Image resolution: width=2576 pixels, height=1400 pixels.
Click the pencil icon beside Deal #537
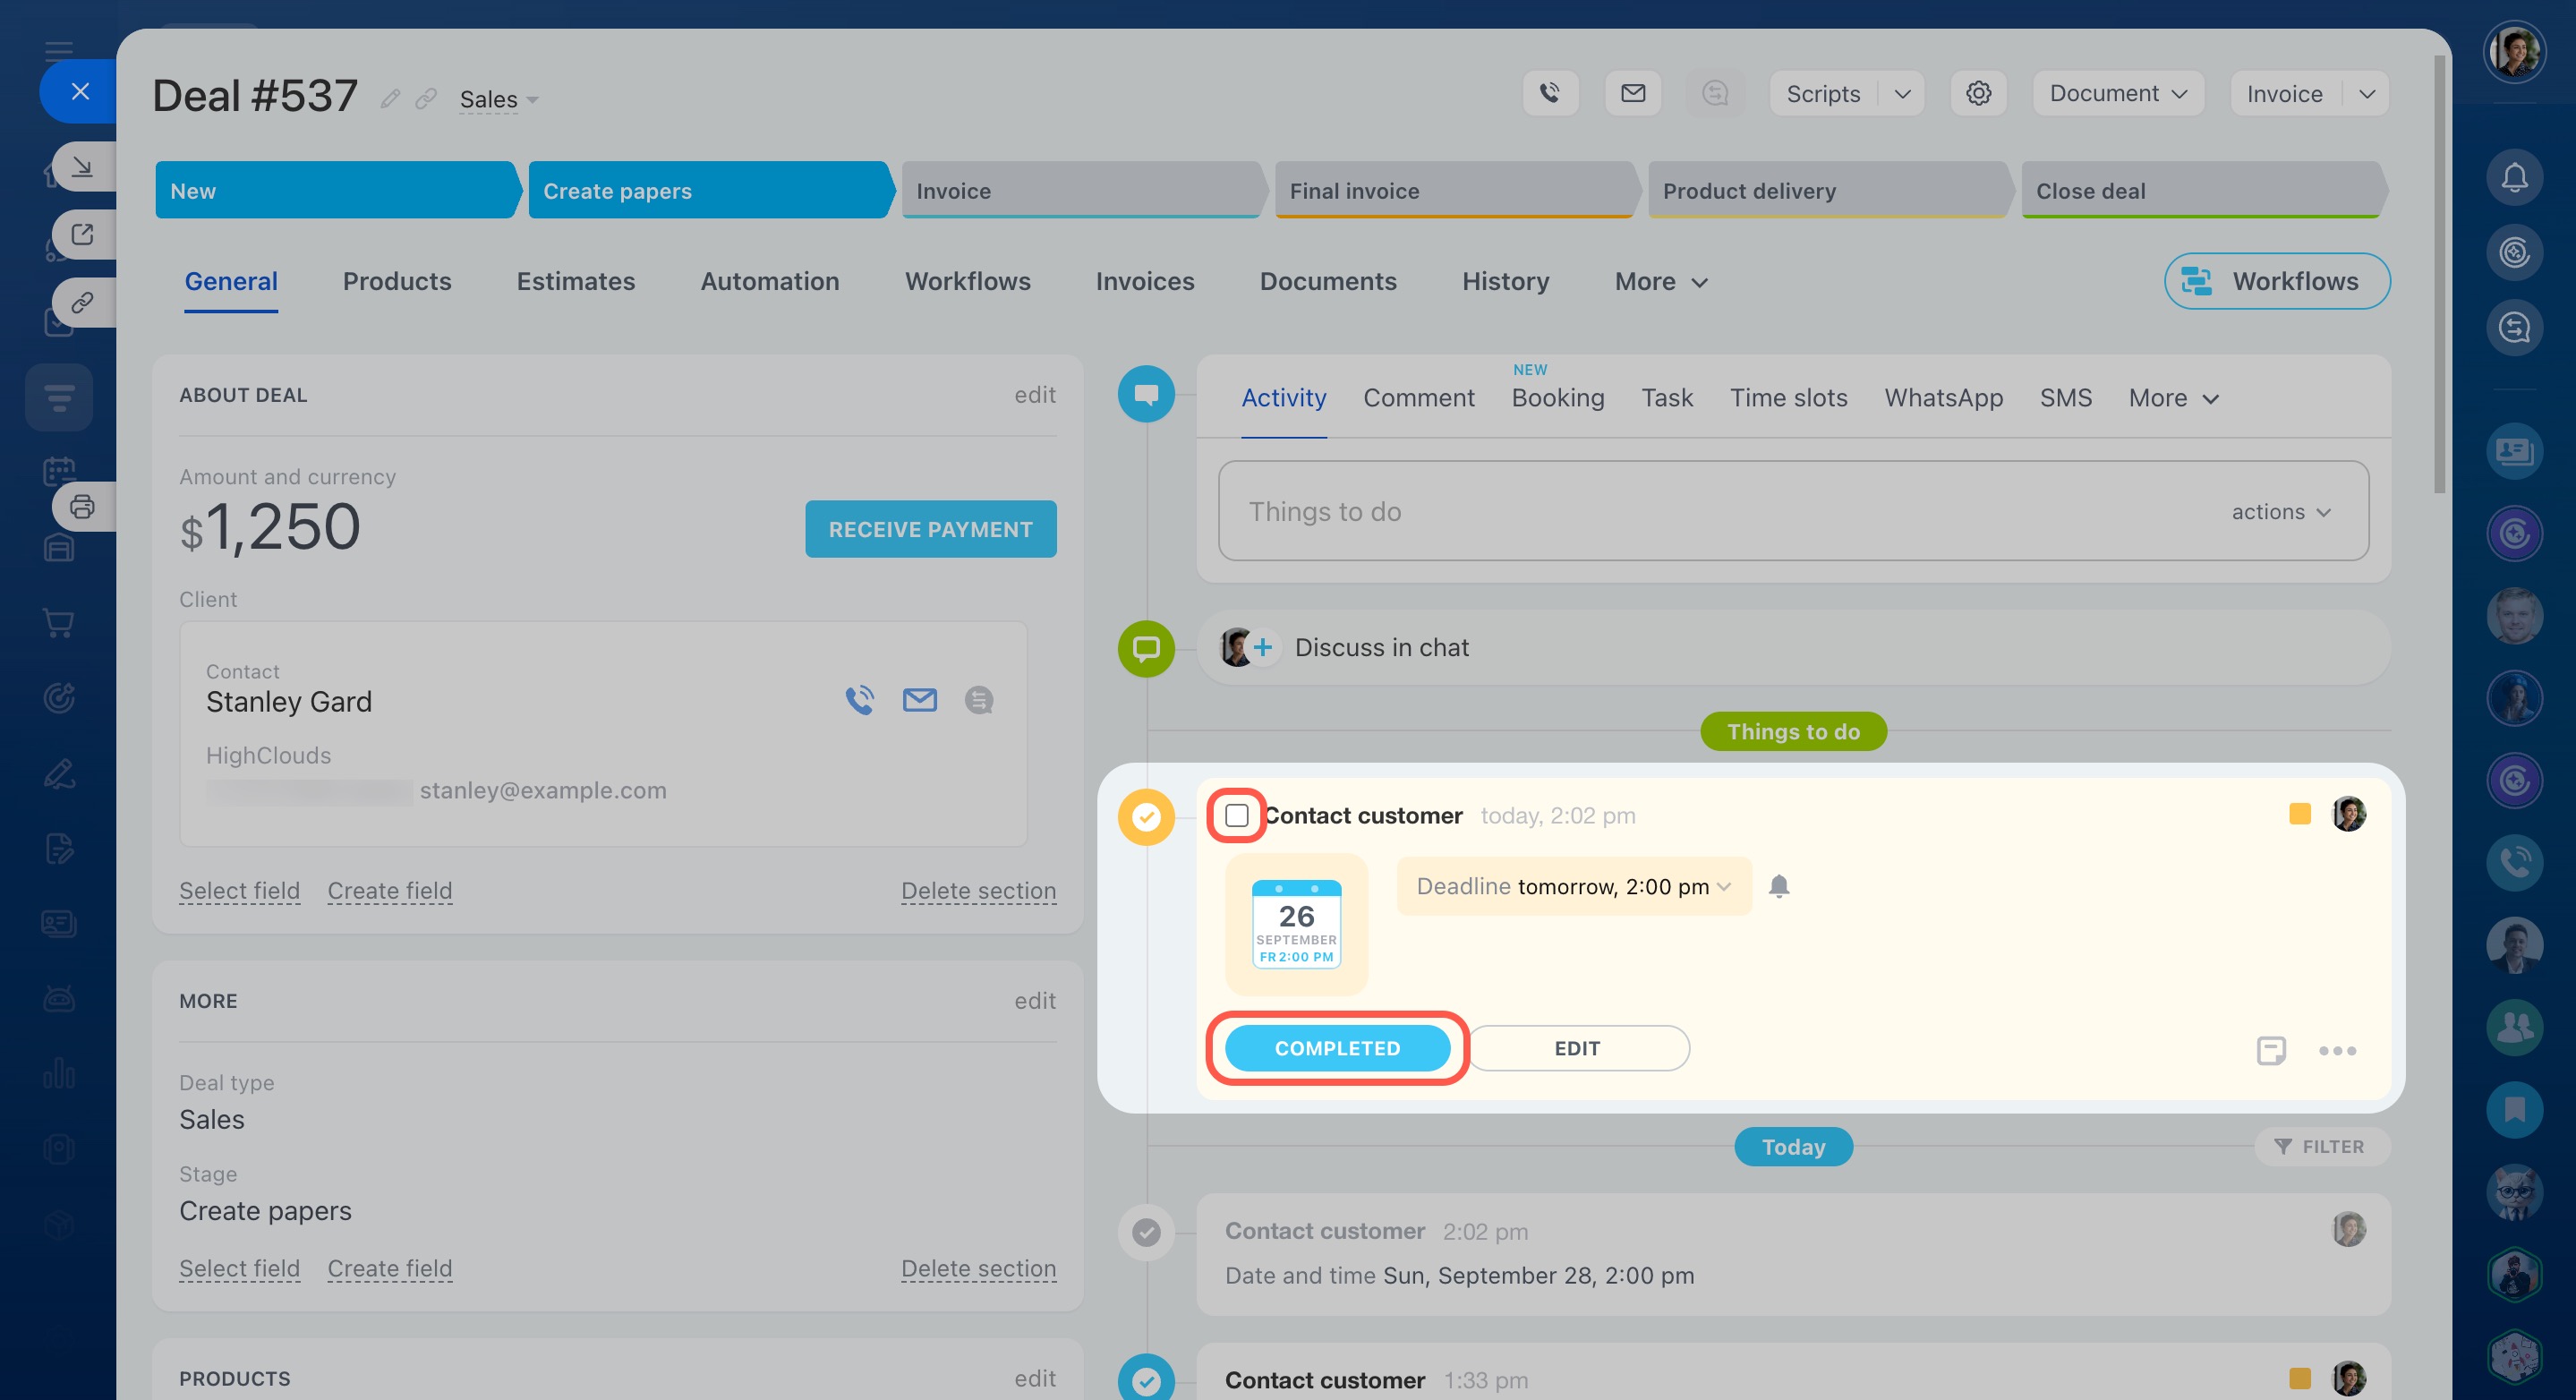390,98
